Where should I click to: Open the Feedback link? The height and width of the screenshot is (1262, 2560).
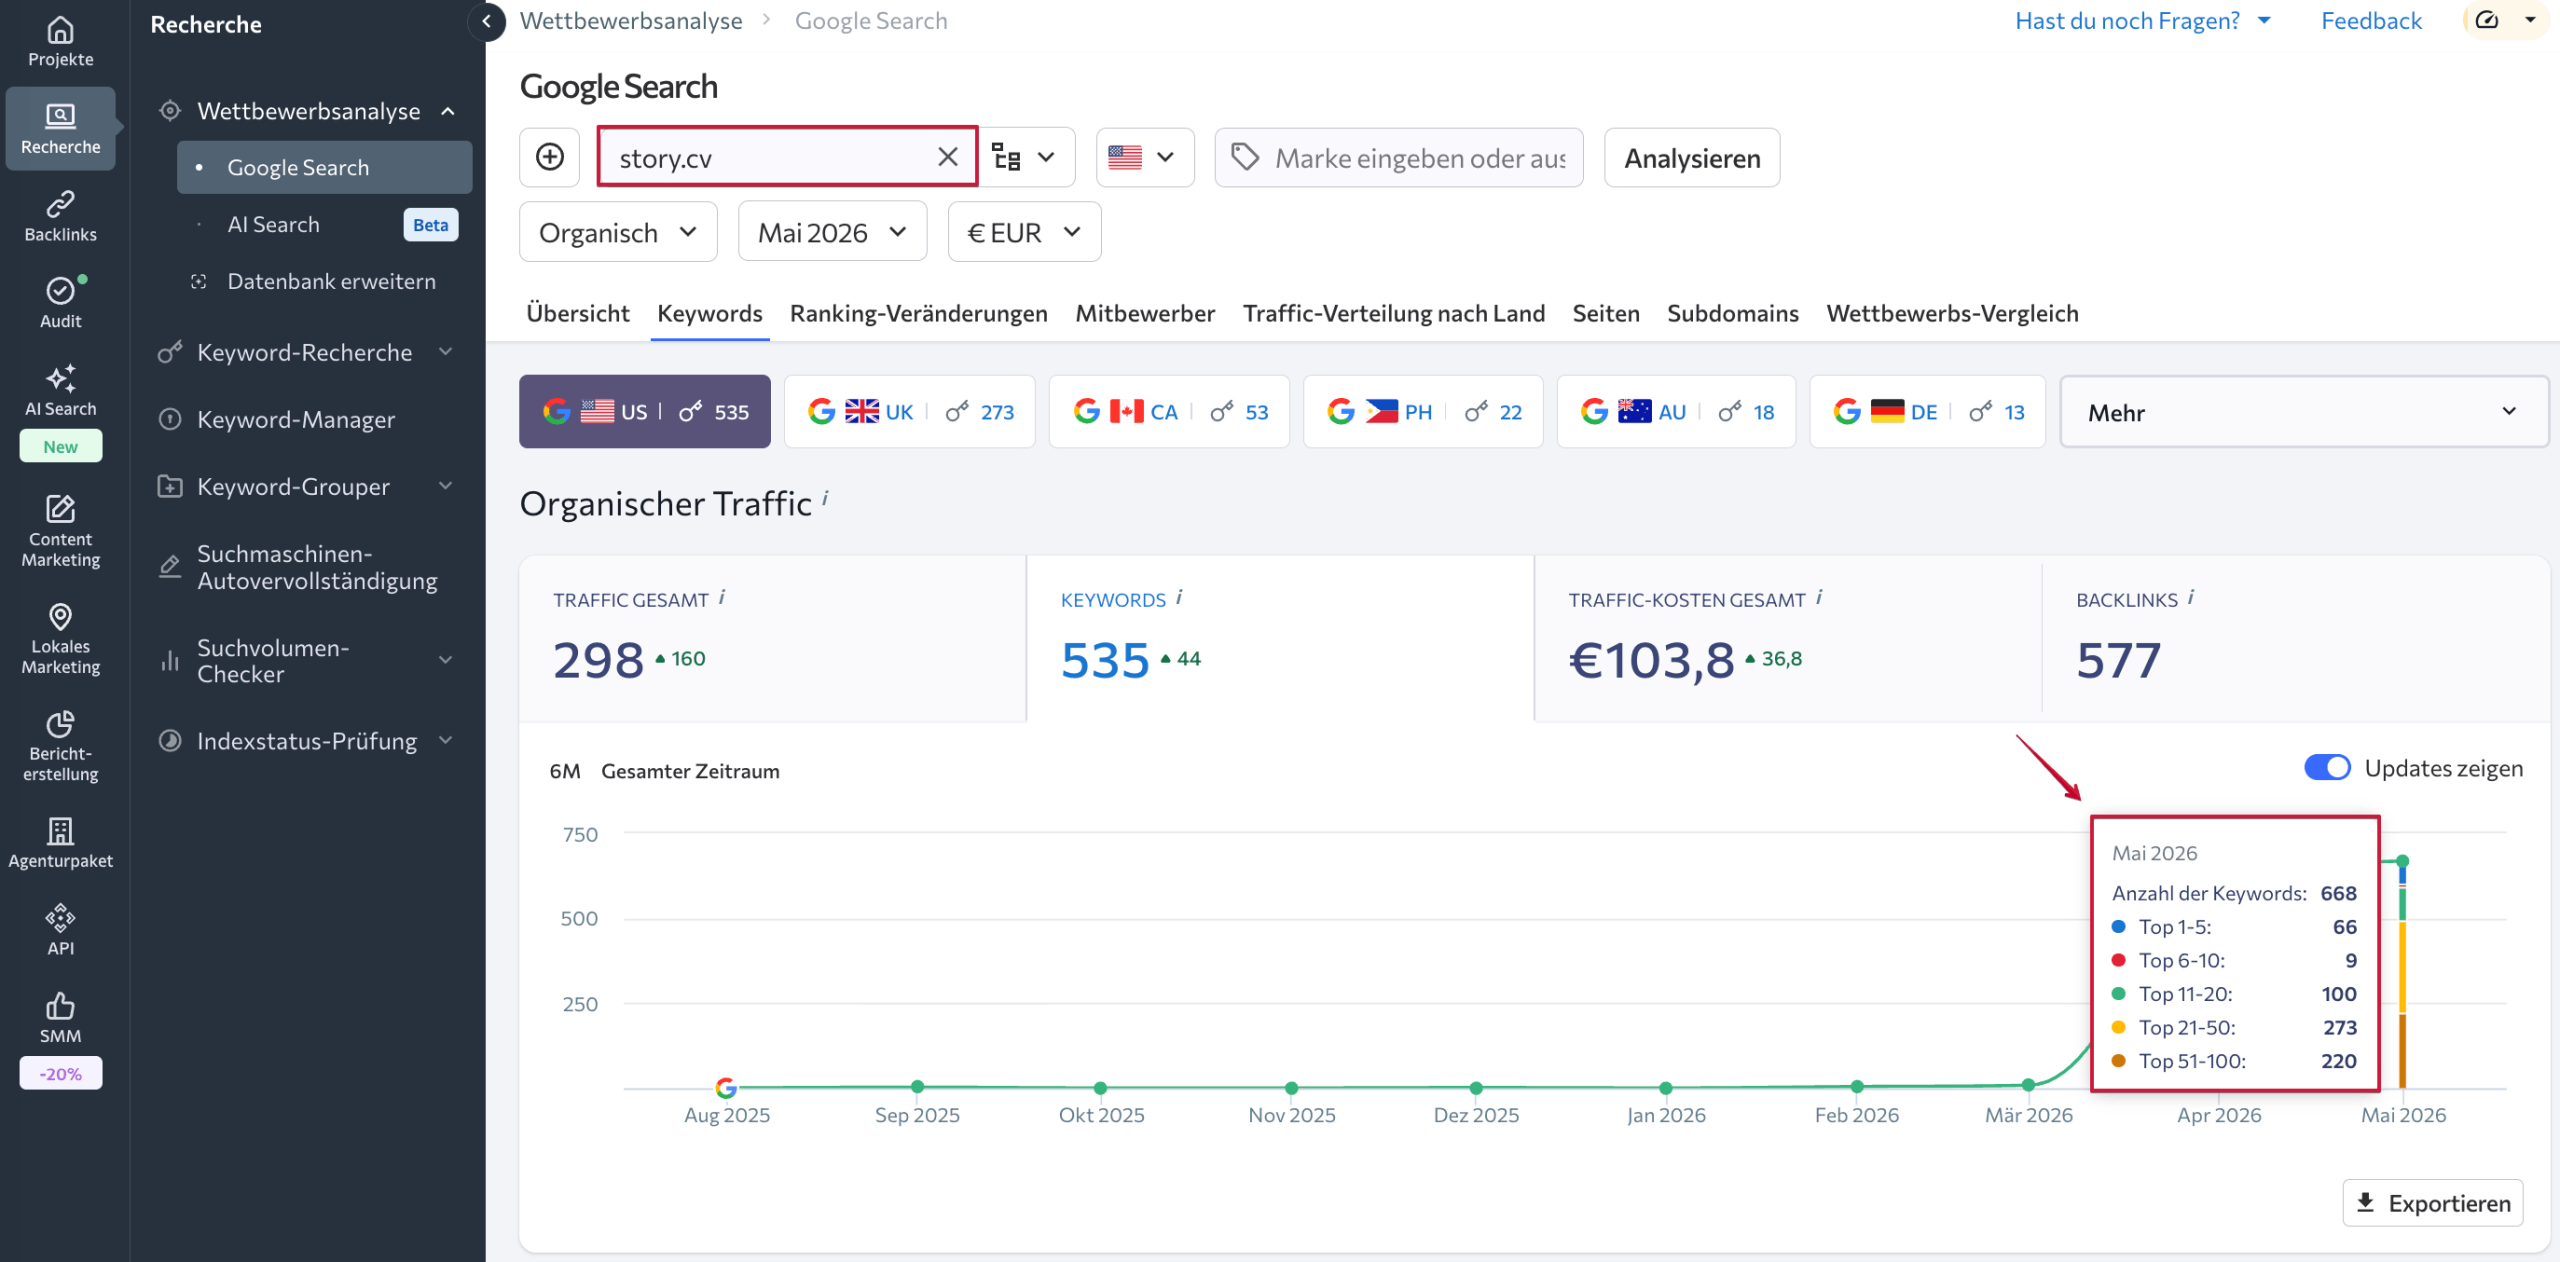(x=2371, y=21)
